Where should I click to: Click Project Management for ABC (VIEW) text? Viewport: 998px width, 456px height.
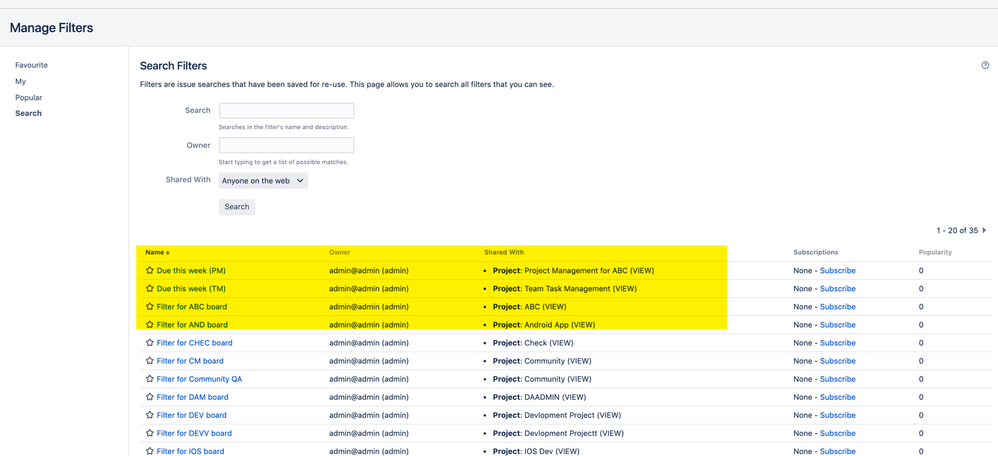[x=589, y=271]
